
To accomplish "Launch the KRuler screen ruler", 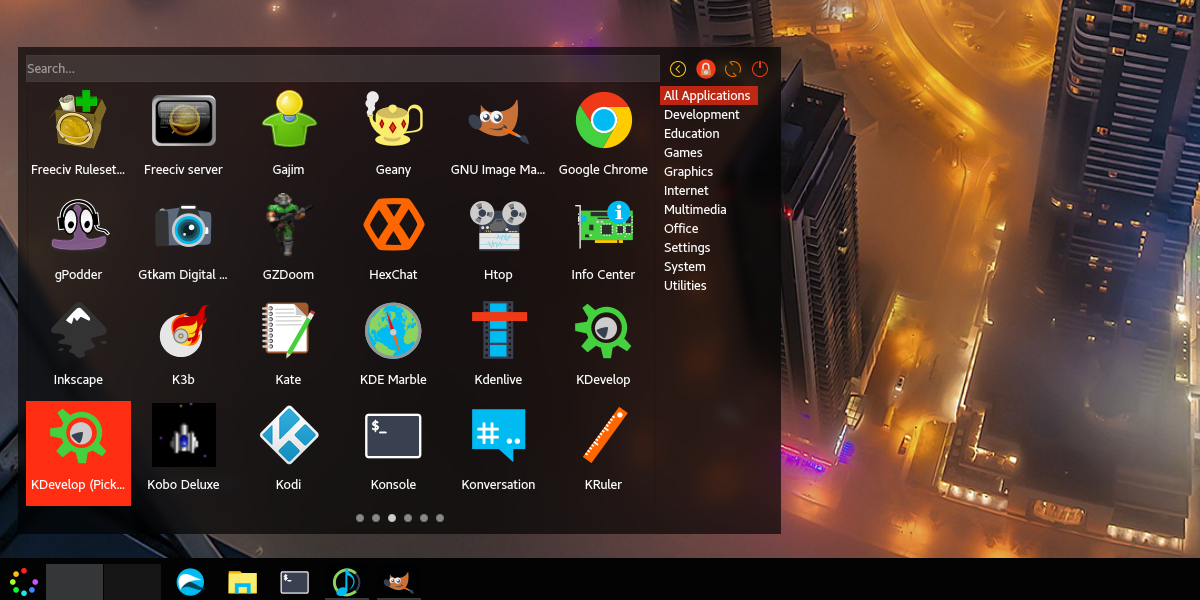I will click(603, 435).
